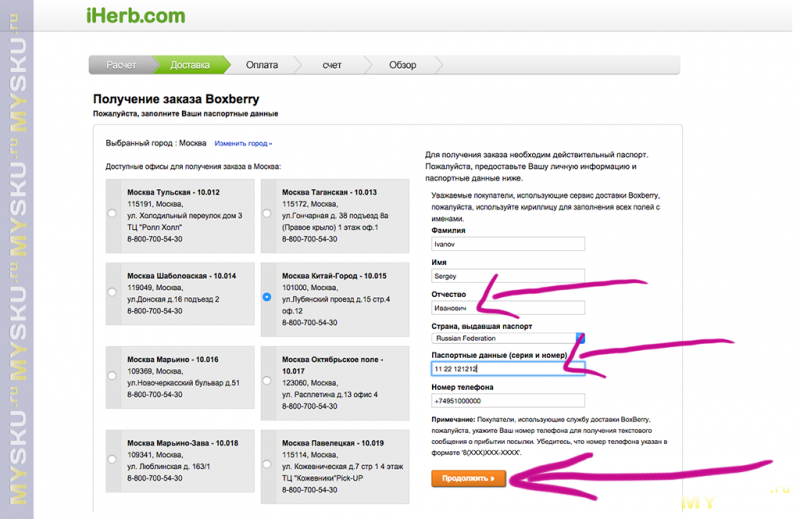Open the passport country dropdown arrow
Screen dimensions: 800x519
580,338
